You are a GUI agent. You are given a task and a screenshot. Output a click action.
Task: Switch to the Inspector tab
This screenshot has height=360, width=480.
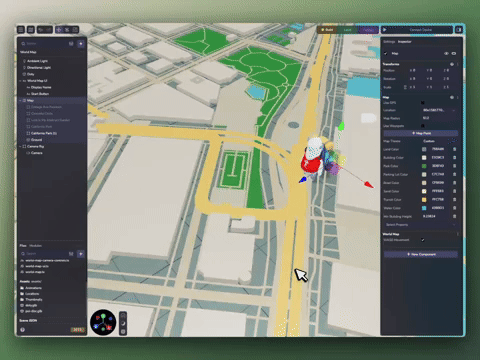point(405,42)
